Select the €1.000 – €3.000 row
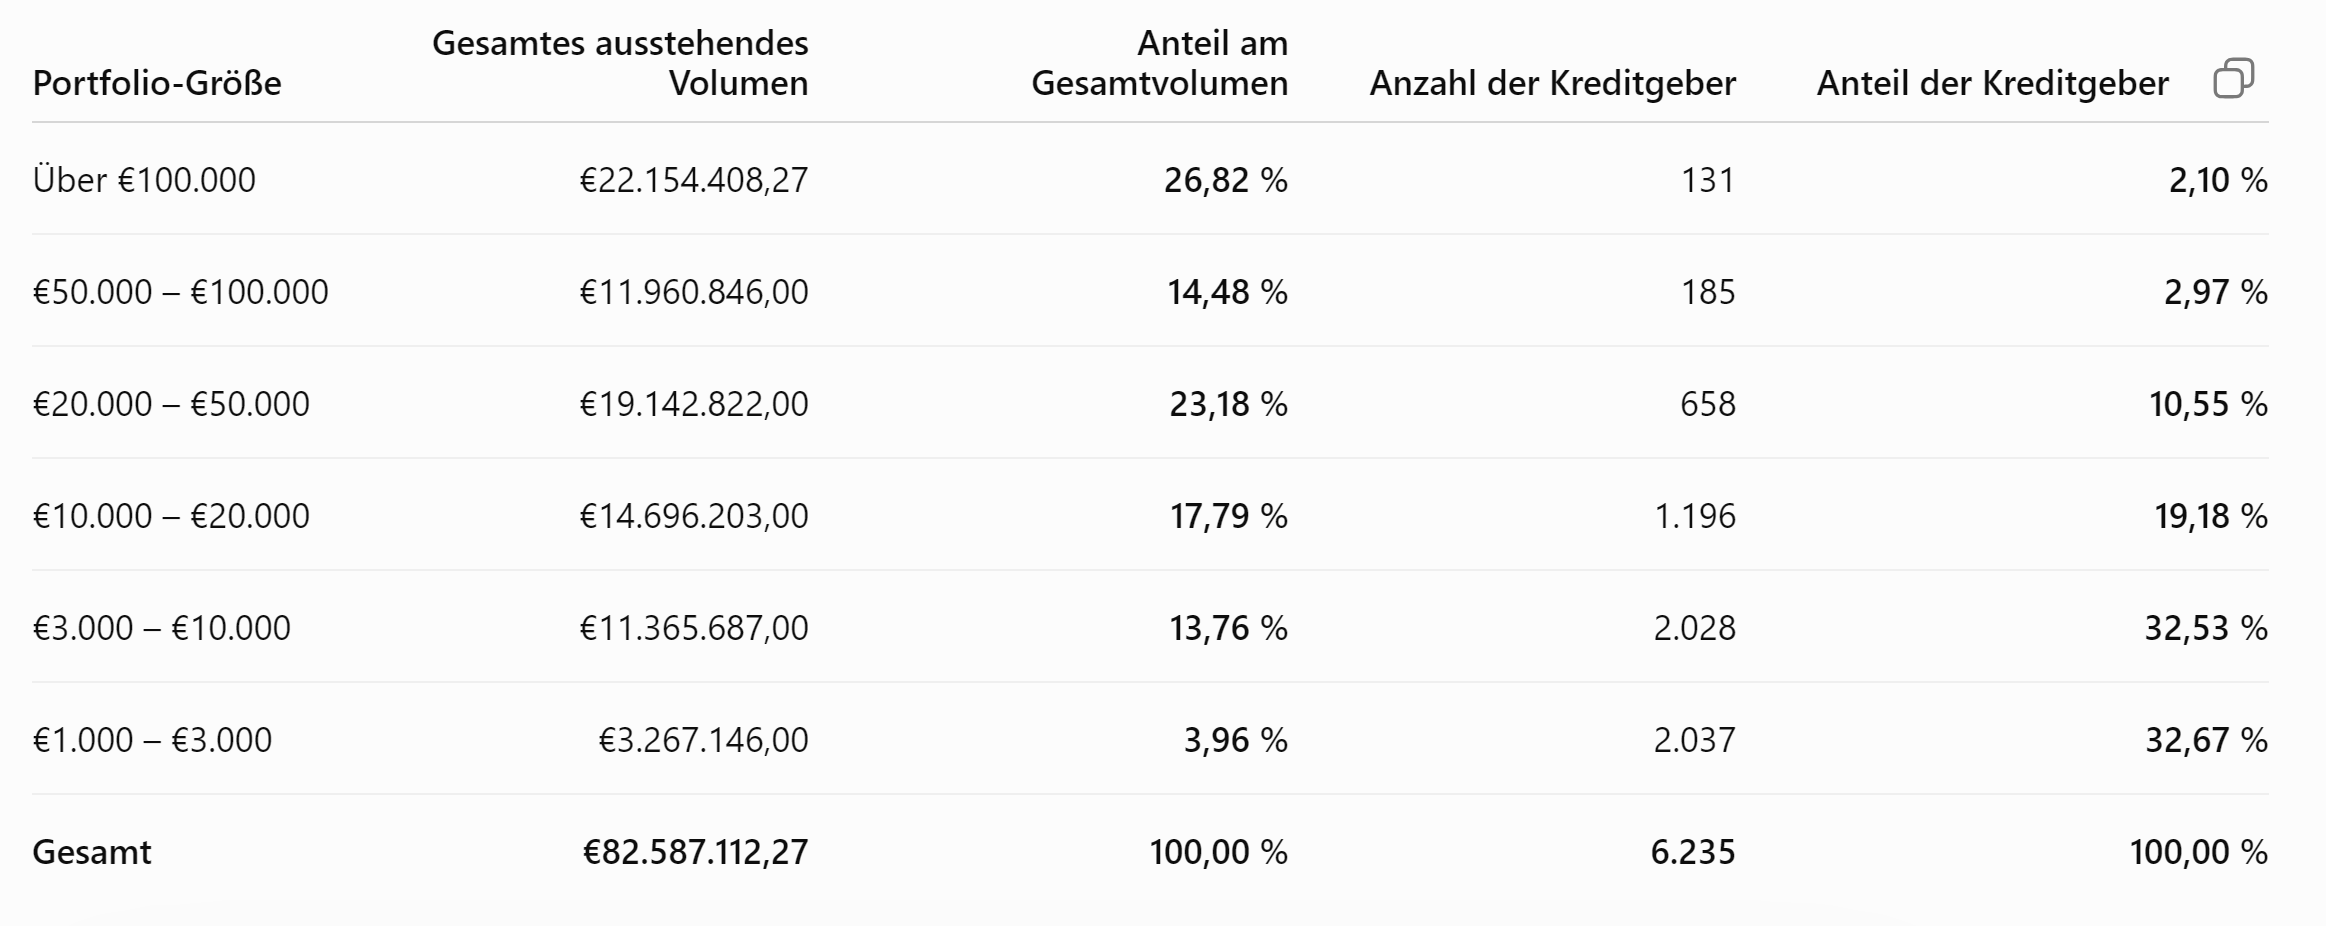 click(1150, 740)
